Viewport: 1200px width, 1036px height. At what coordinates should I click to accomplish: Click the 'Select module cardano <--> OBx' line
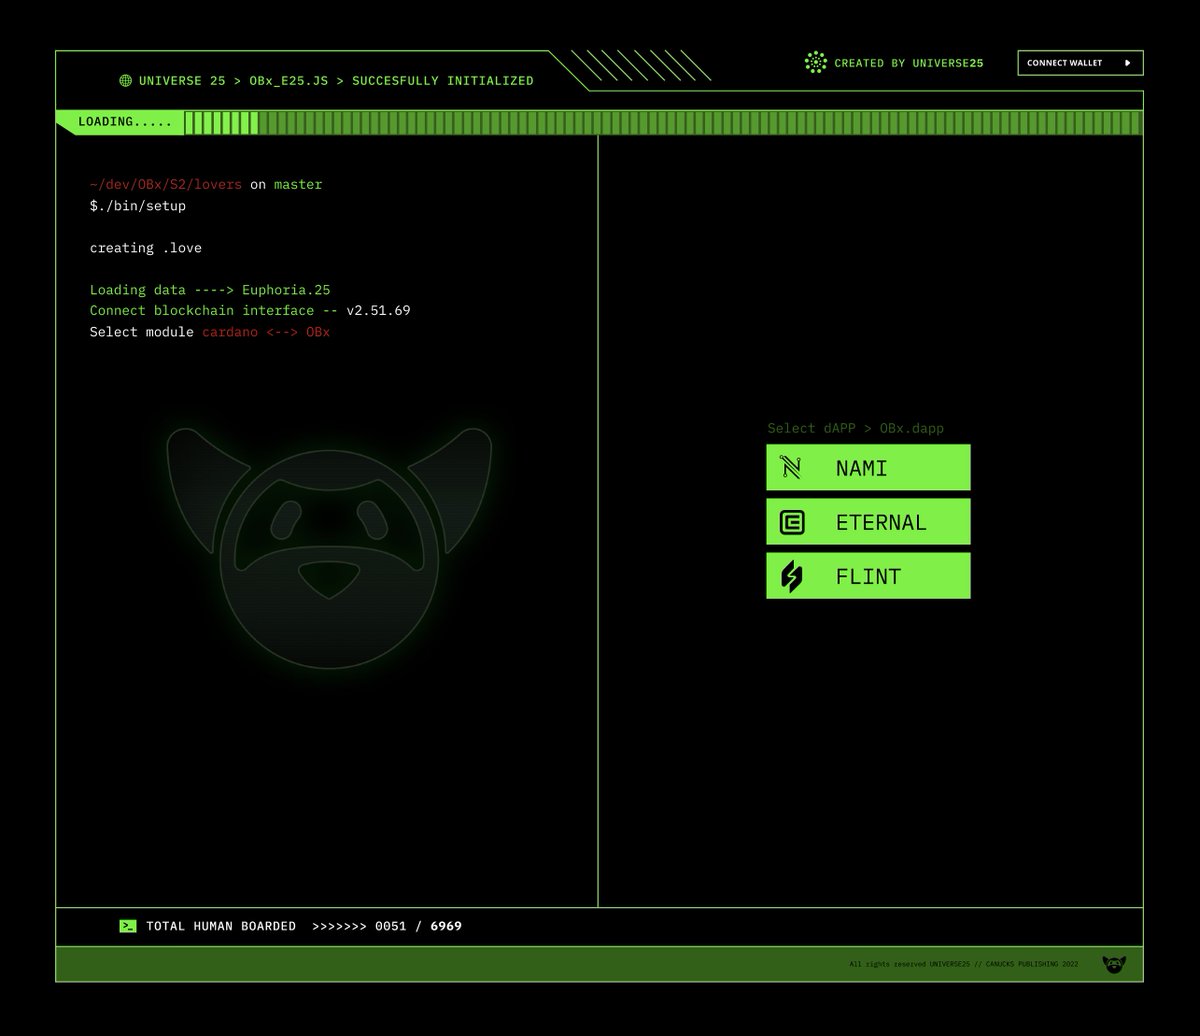(210, 332)
